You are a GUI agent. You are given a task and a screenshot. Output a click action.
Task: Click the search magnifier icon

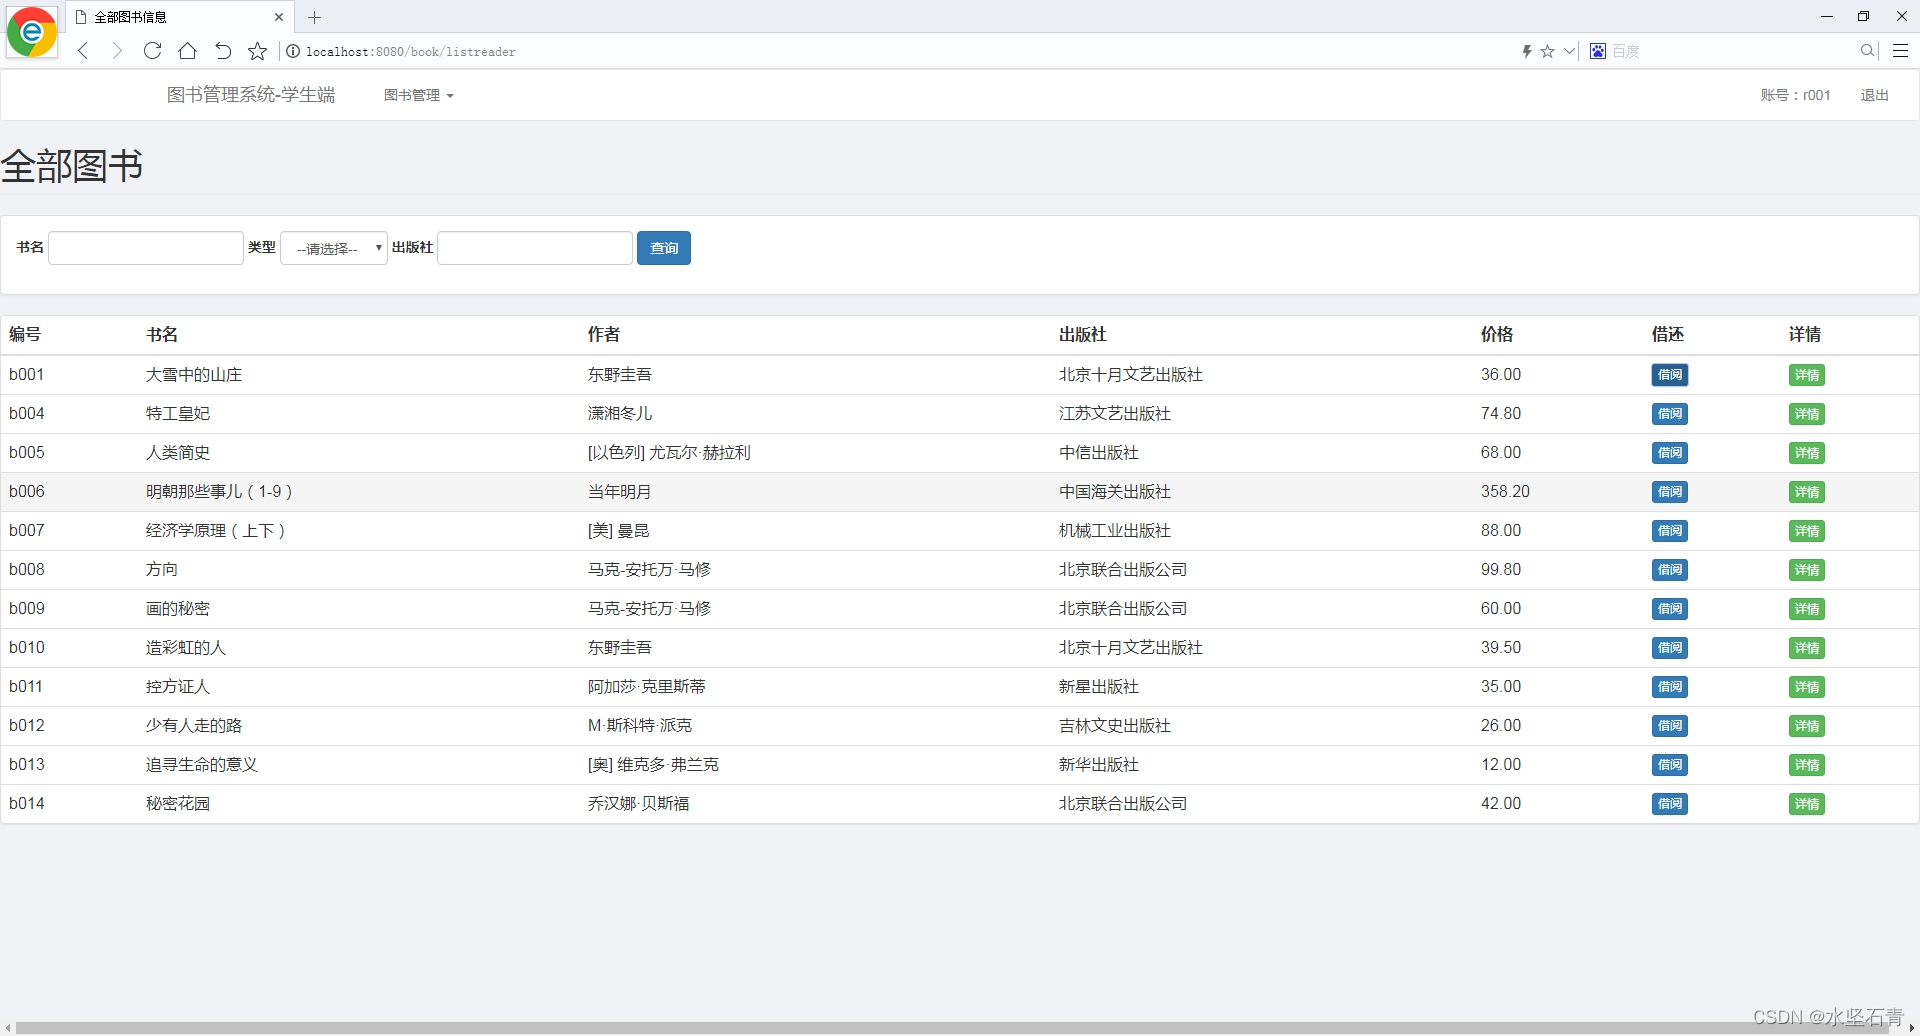1867,51
